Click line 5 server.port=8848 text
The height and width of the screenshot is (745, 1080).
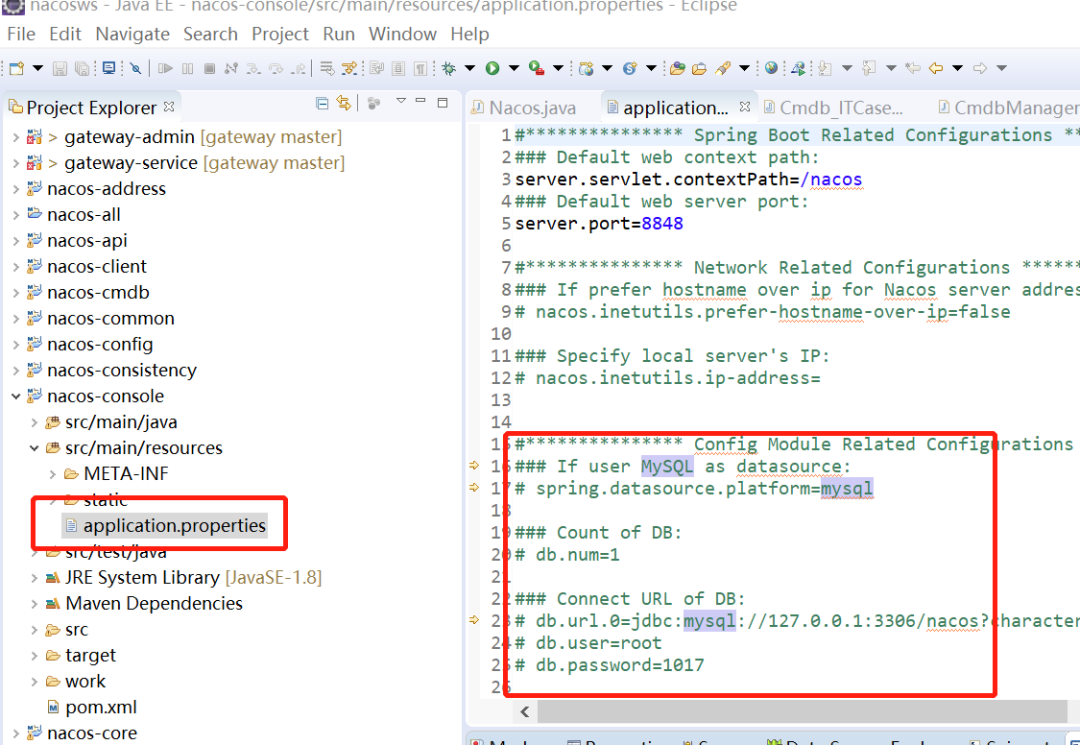pyautogui.click(x=599, y=223)
